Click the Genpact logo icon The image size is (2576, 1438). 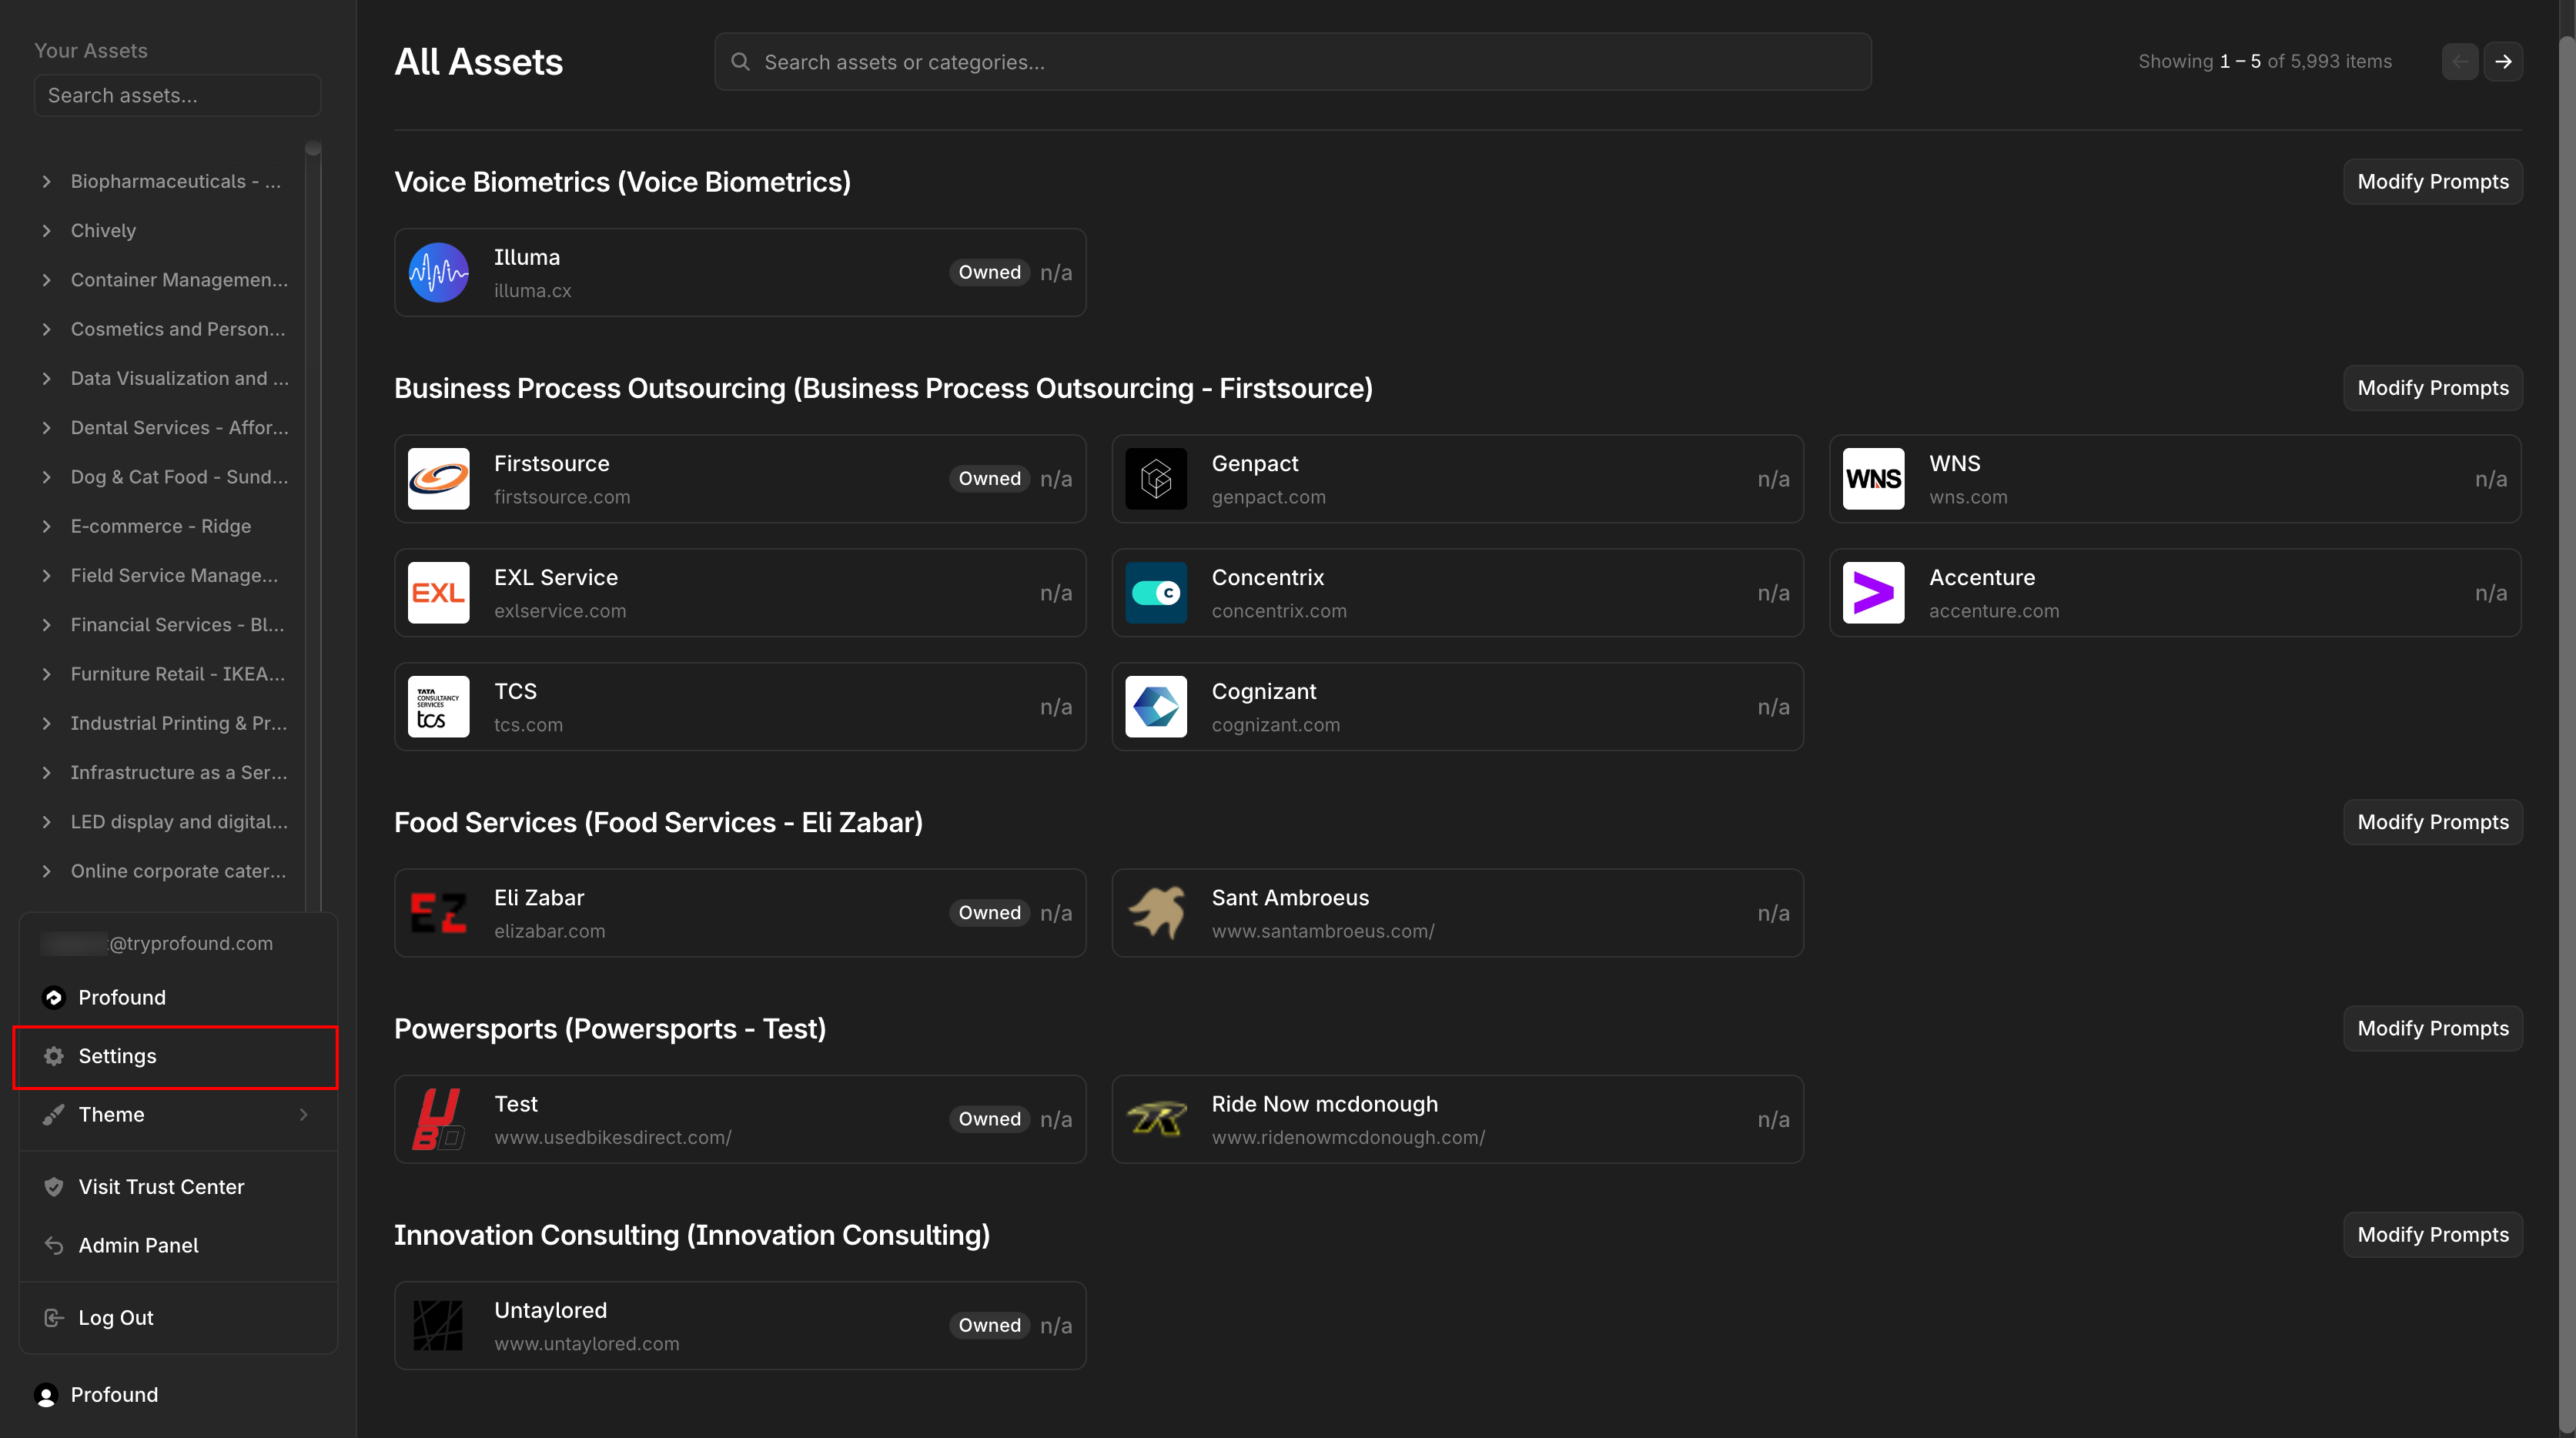pyautogui.click(x=1156, y=479)
